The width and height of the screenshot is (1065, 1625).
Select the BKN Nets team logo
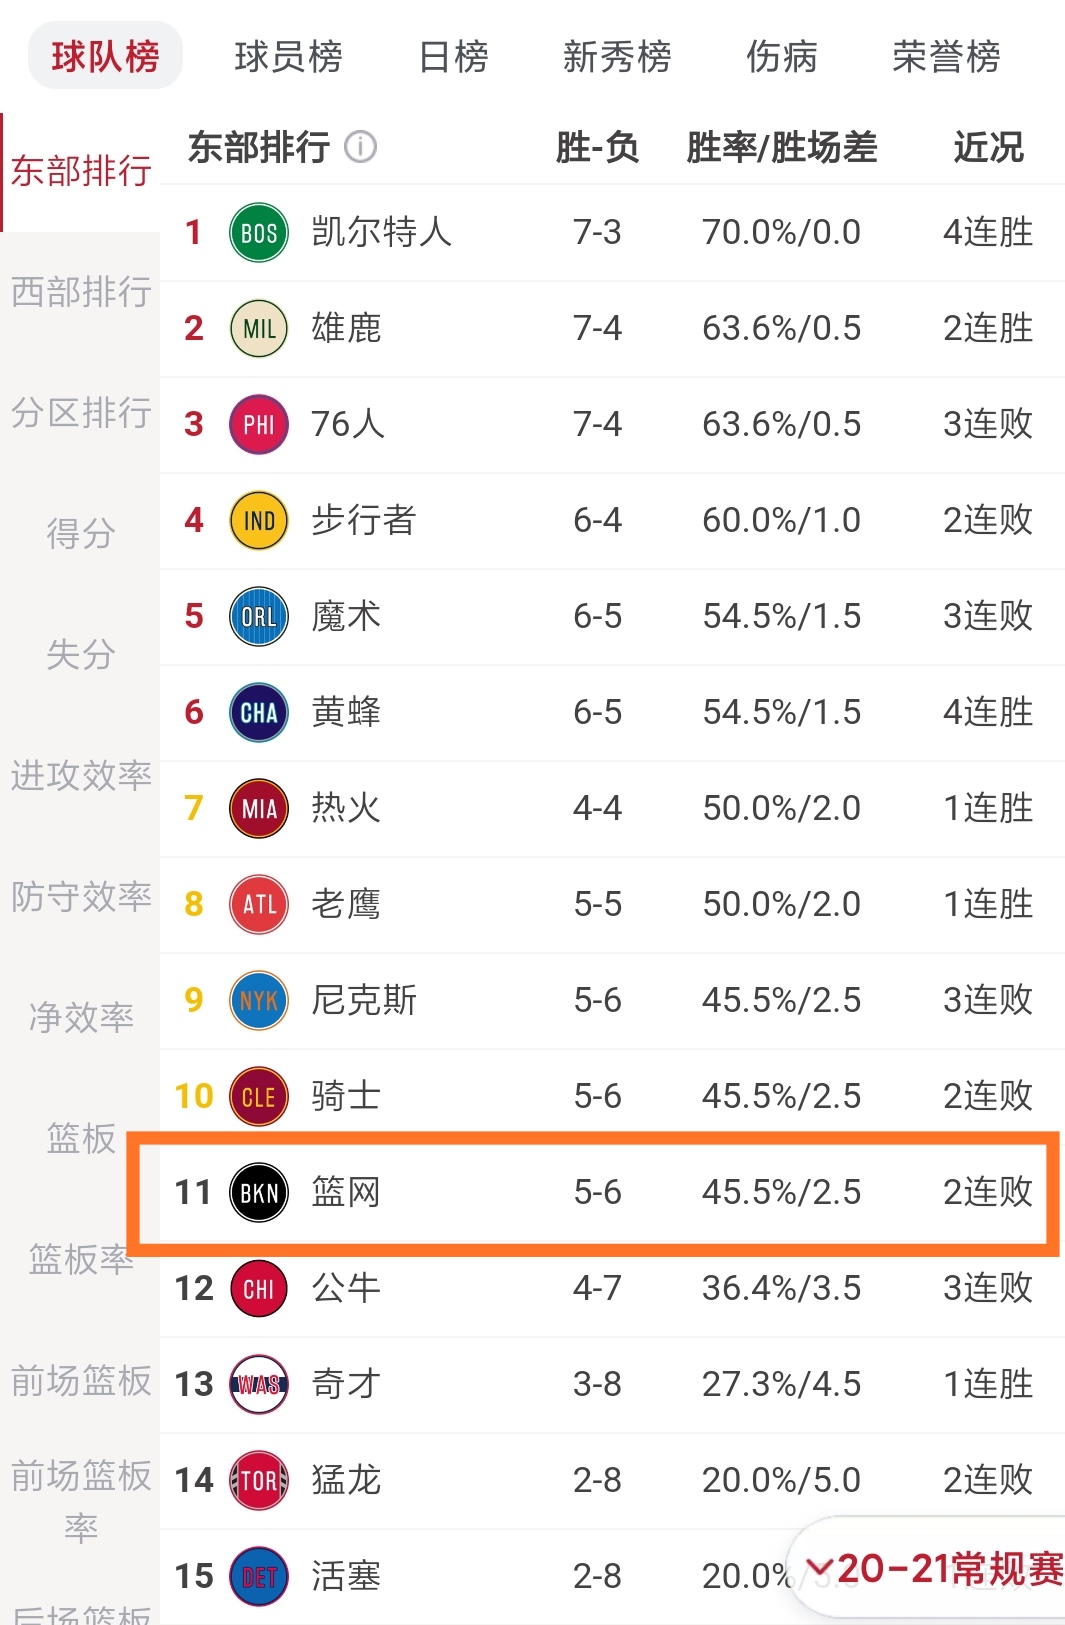pyautogui.click(x=259, y=1192)
